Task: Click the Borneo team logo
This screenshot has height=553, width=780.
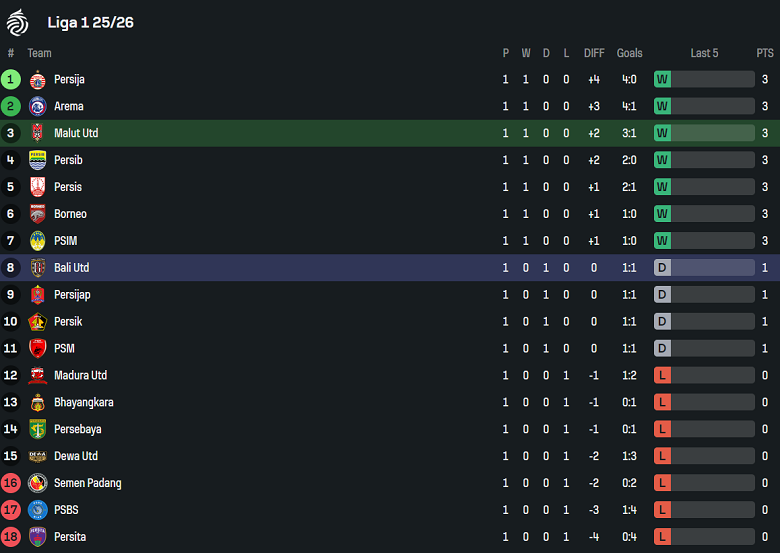Action: (38, 214)
